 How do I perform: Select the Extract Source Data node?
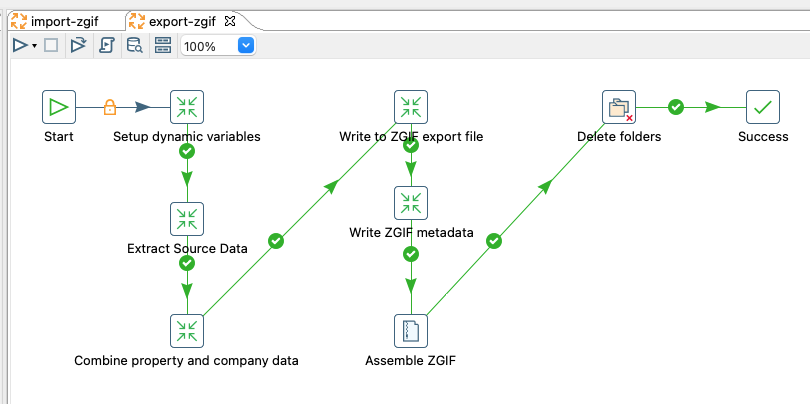[x=187, y=219]
